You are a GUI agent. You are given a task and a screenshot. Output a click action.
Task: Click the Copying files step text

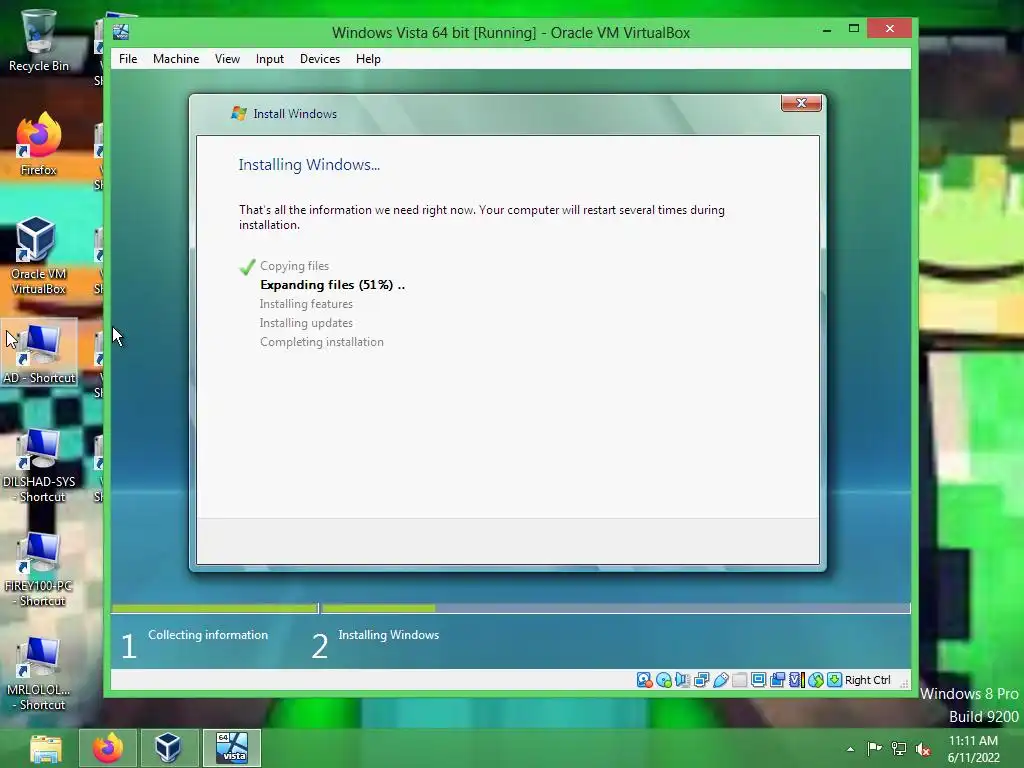(x=295, y=266)
